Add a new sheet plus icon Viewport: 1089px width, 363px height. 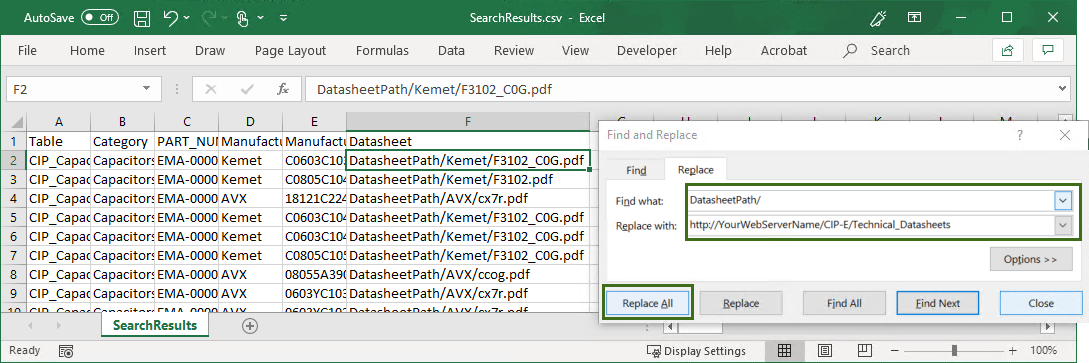(x=250, y=326)
